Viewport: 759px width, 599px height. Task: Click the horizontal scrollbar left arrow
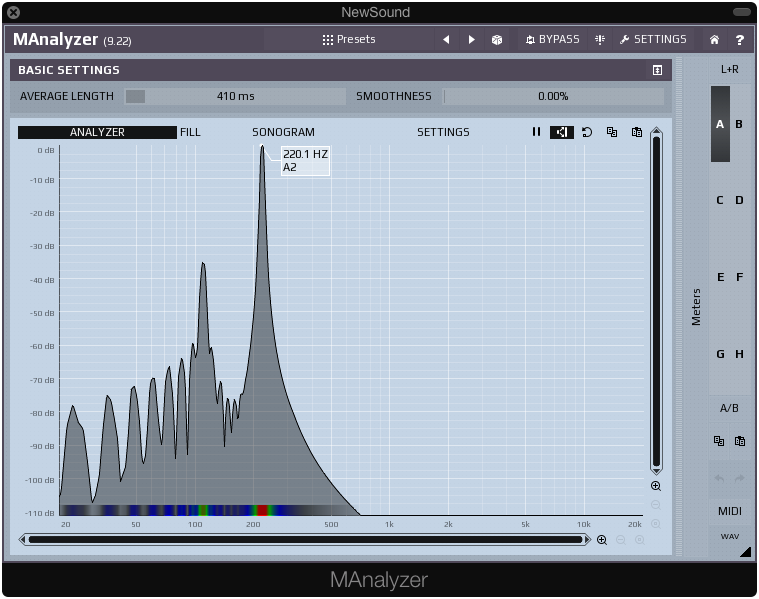point(22,539)
